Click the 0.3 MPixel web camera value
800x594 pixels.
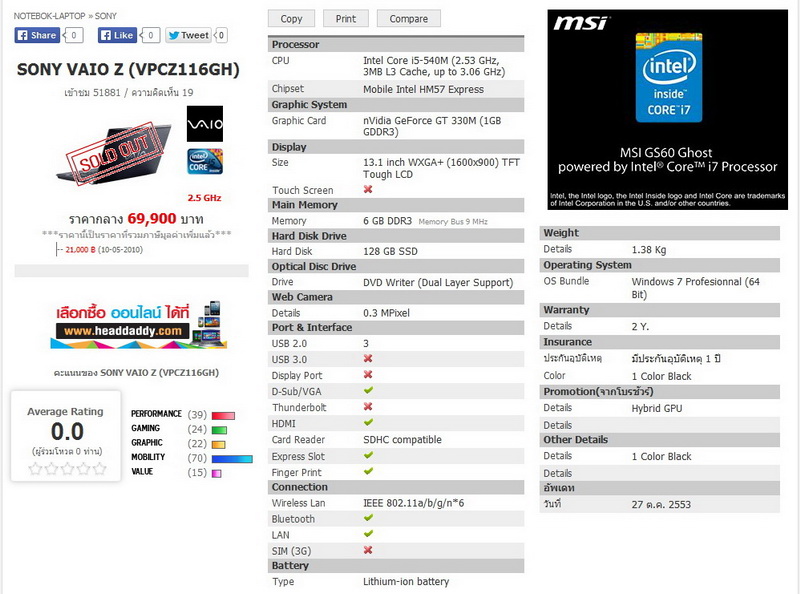386,313
